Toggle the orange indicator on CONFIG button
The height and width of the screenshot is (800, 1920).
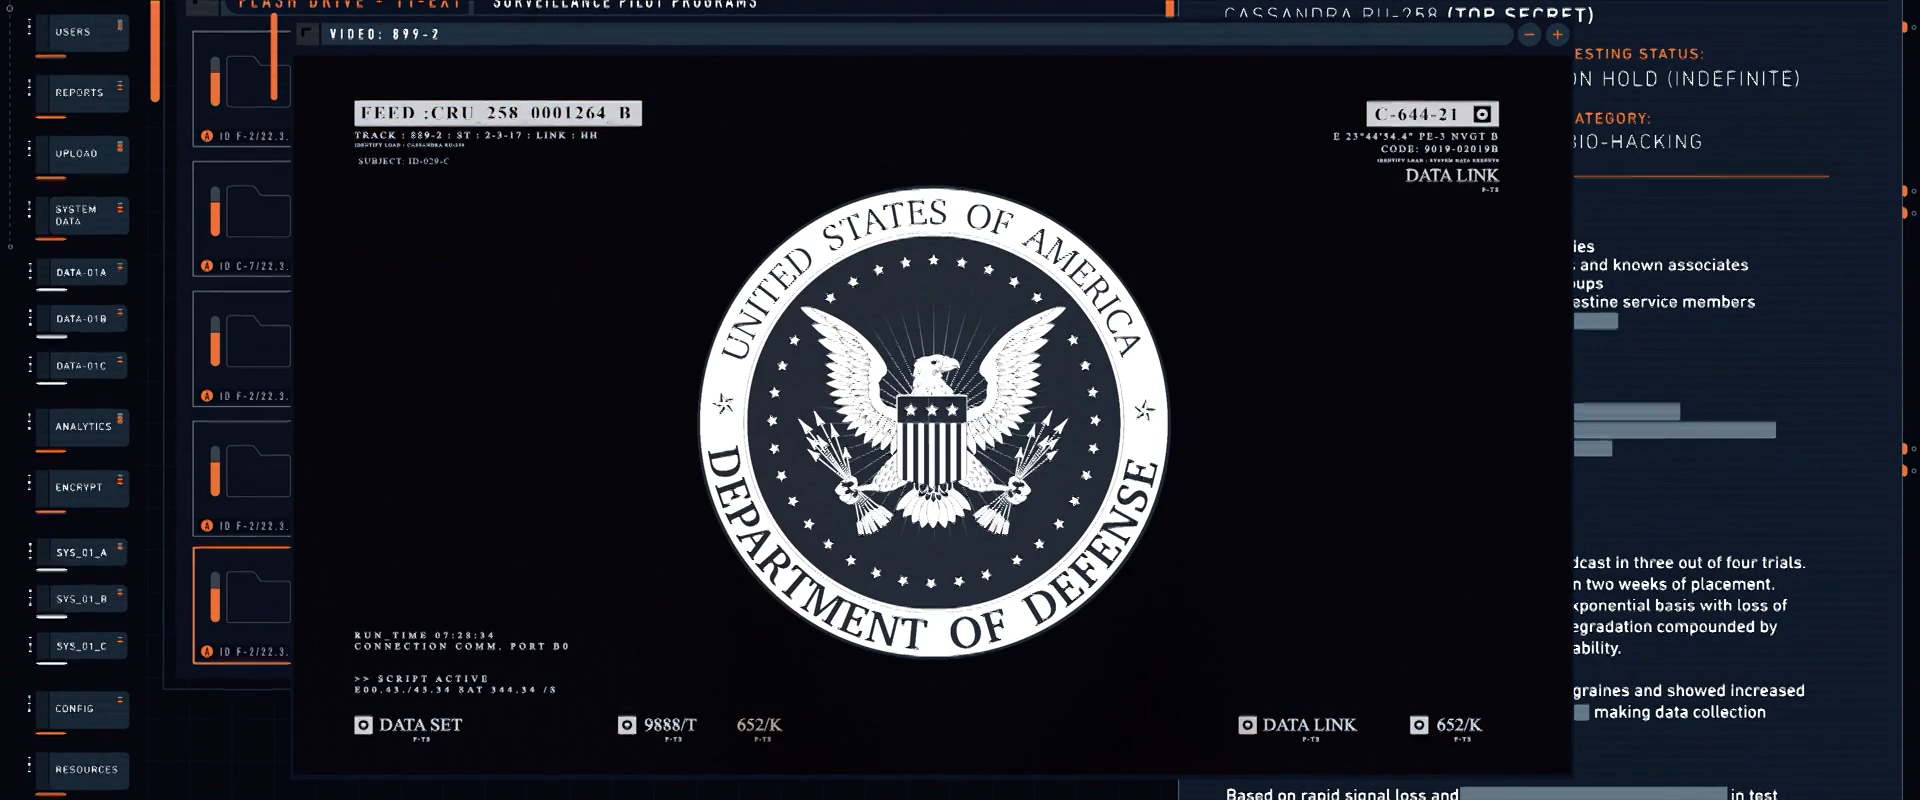[120, 700]
